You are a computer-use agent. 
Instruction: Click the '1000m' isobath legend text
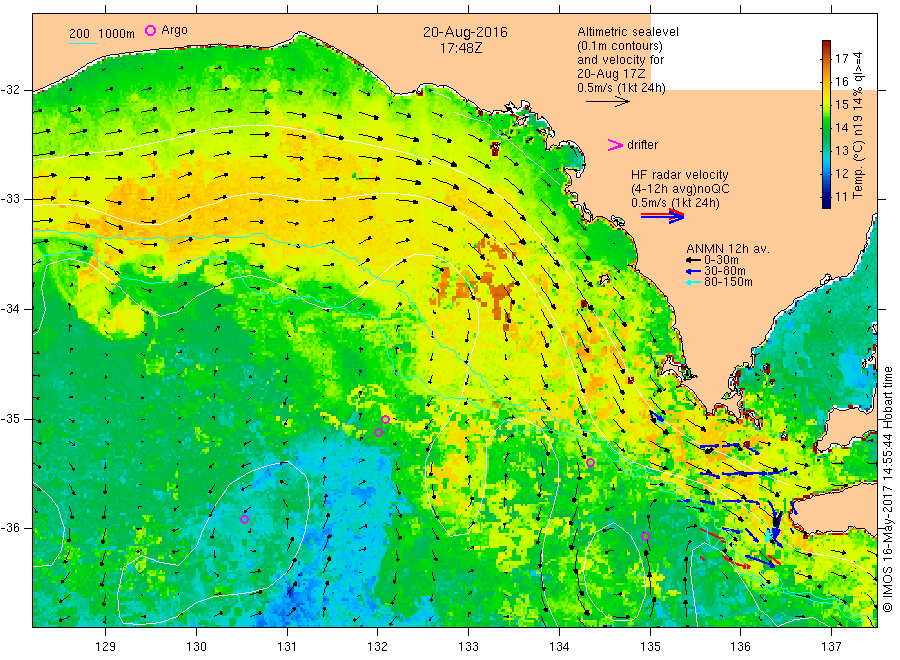116,34
